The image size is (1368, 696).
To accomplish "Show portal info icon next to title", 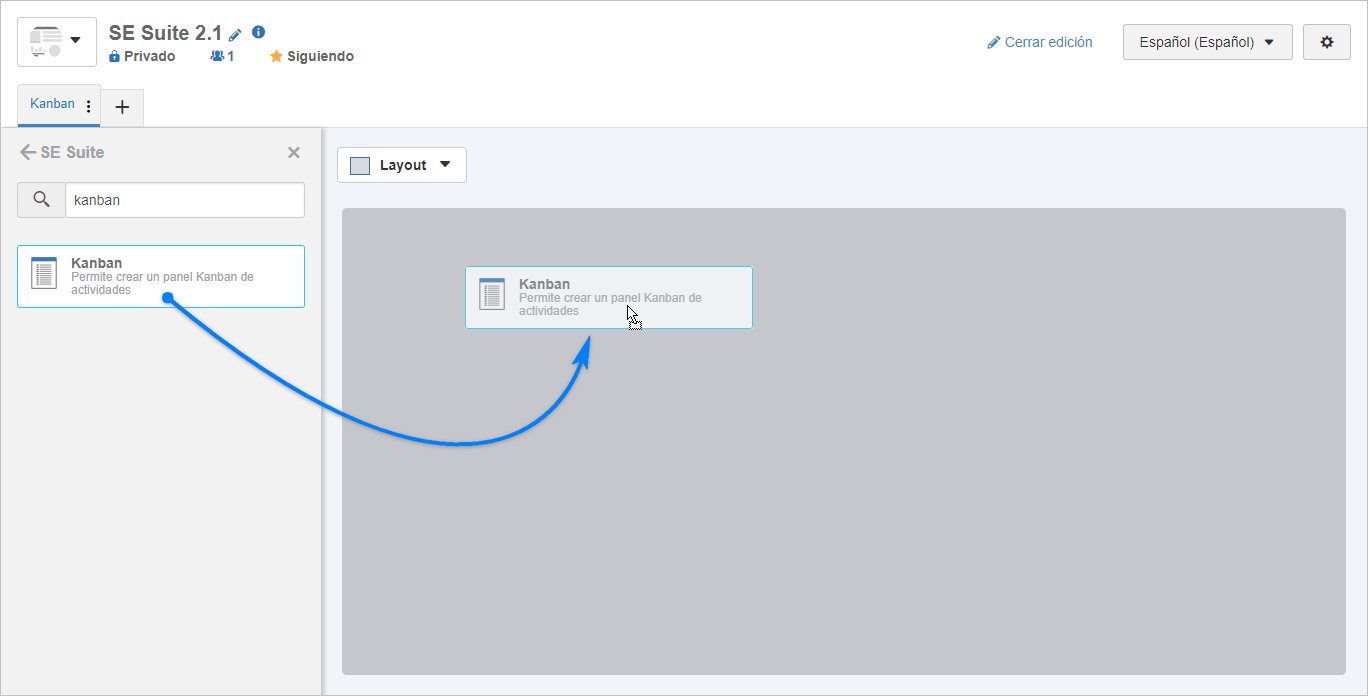I will click(258, 32).
